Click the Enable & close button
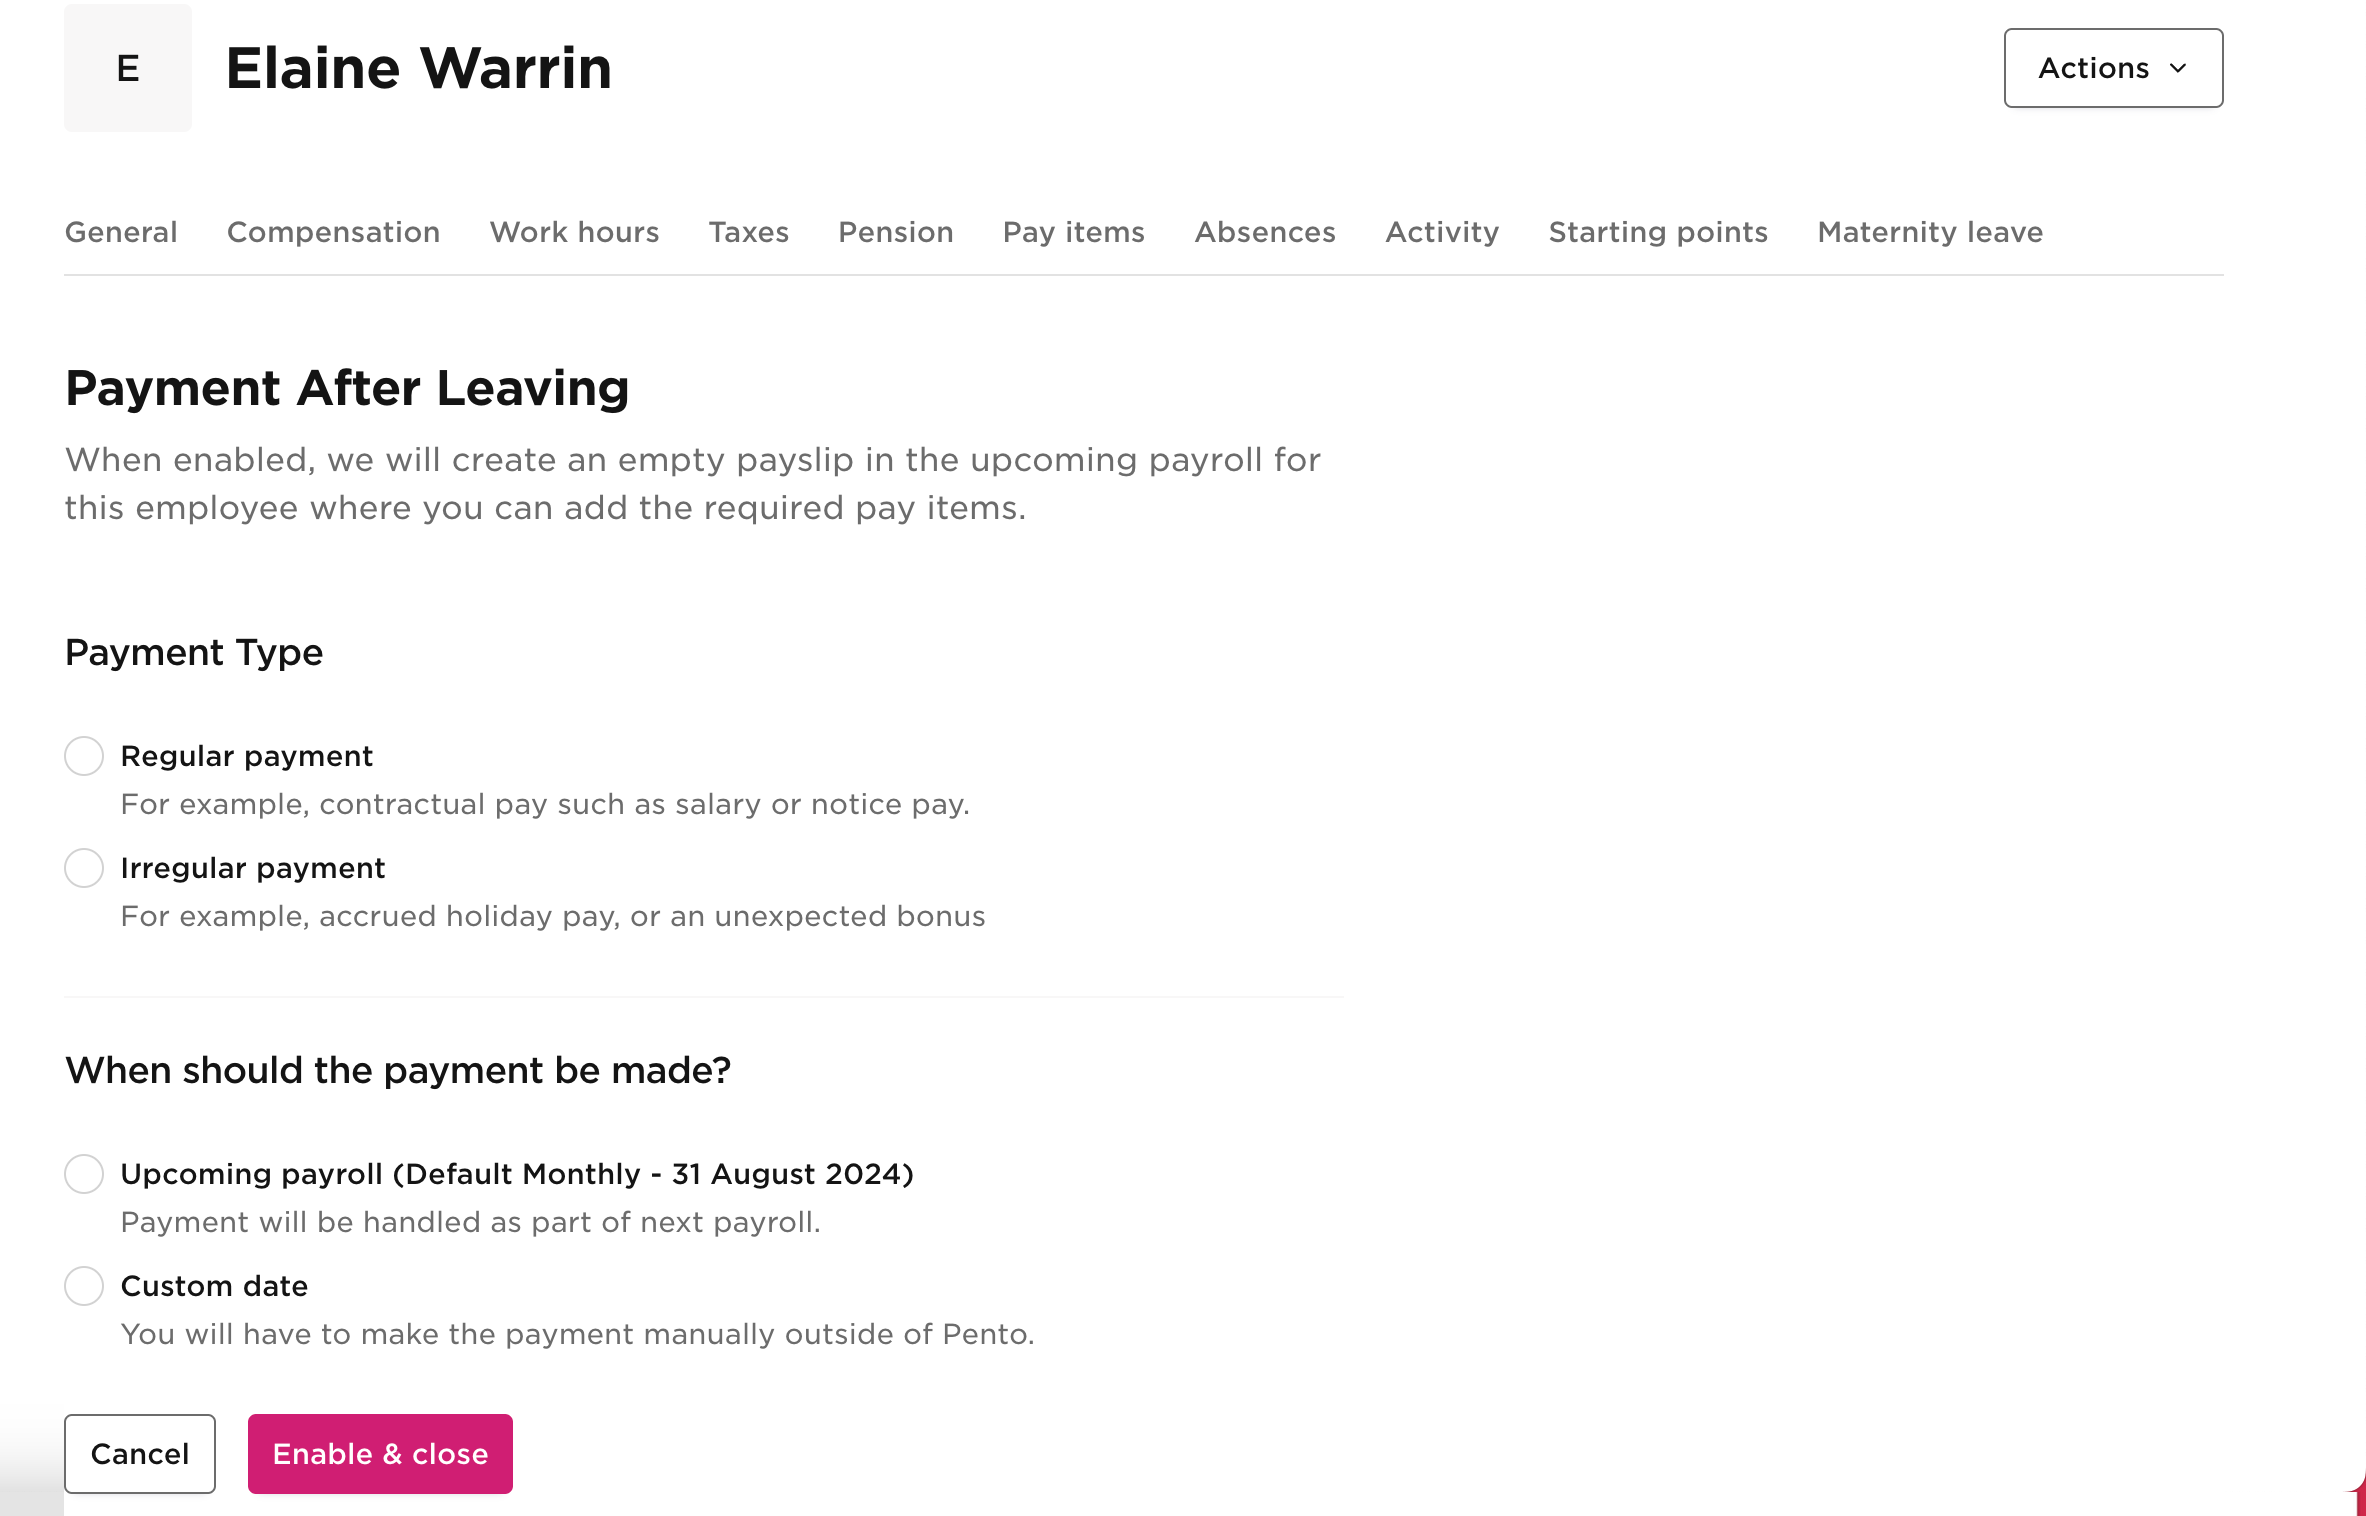The image size is (2366, 1516). tap(380, 1454)
